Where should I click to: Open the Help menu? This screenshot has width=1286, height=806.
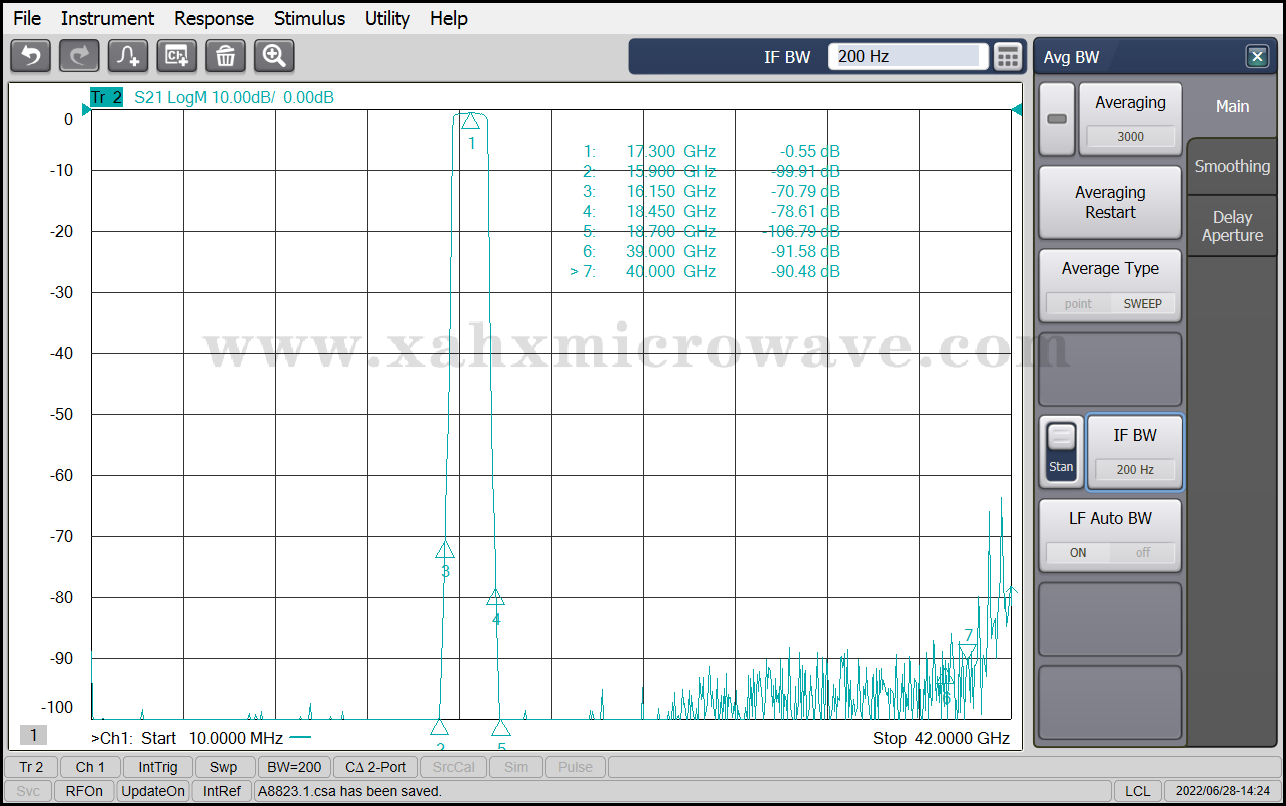tap(449, 18)
